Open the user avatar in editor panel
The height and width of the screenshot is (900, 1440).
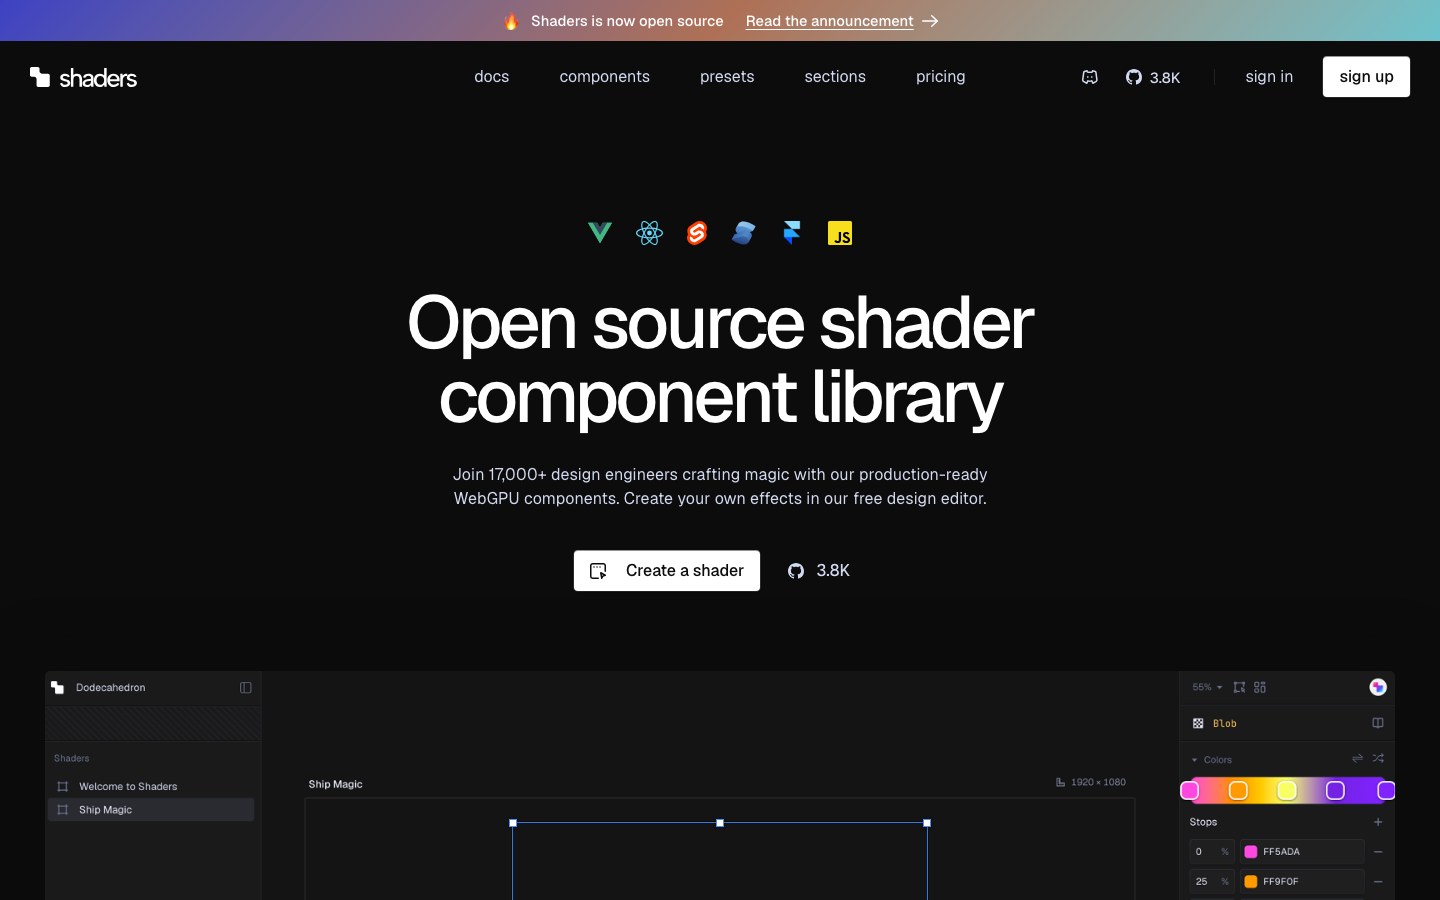1378,687
